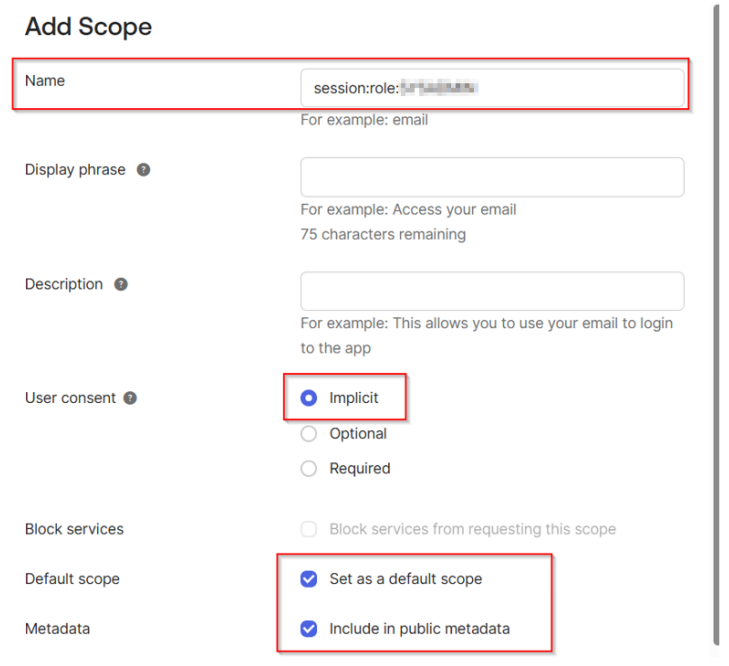Click the Display phrase label text
The image size is (729, 666).
click(75, 170)
